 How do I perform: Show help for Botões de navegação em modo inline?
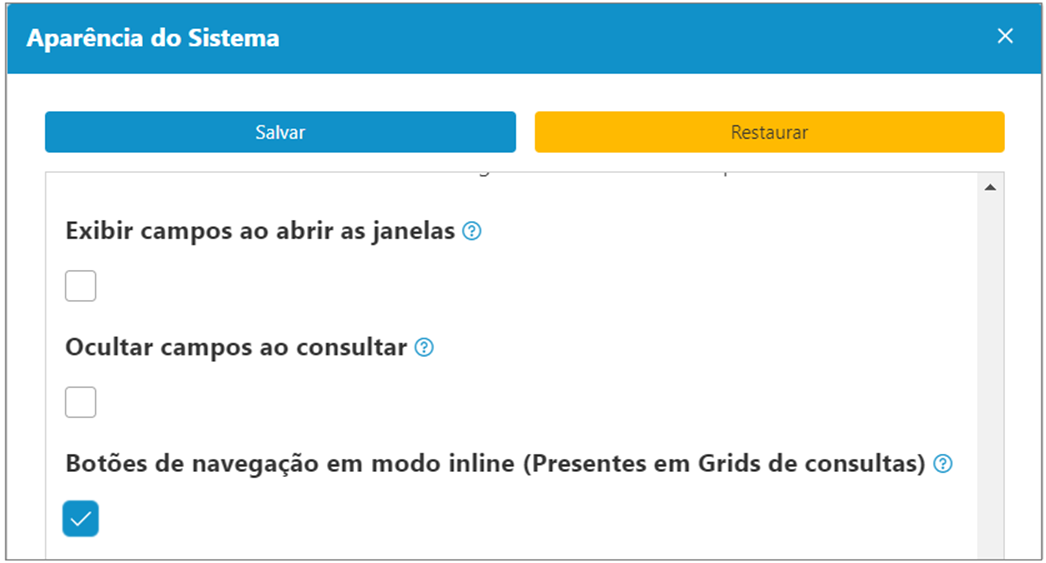tap(943, 464)
